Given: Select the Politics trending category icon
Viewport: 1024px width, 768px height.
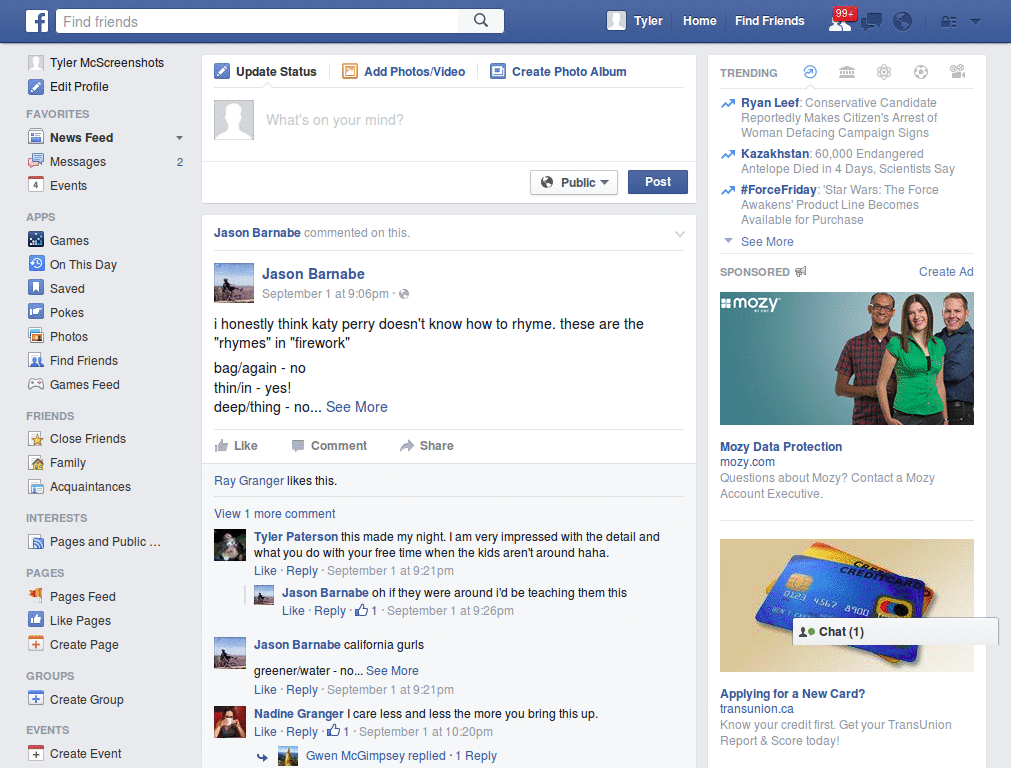Looking at the screenshot, I should click(847, 72).
